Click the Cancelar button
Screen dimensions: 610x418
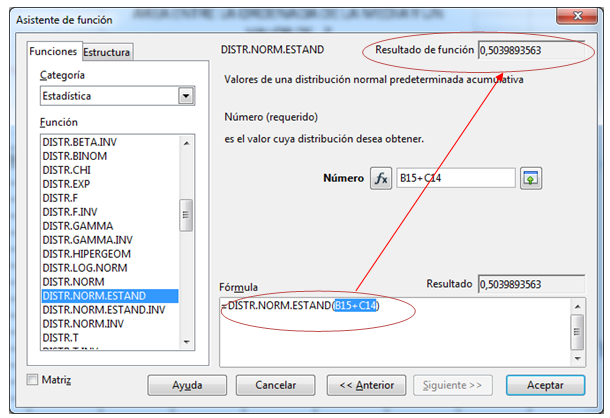(x=275, y=385)
